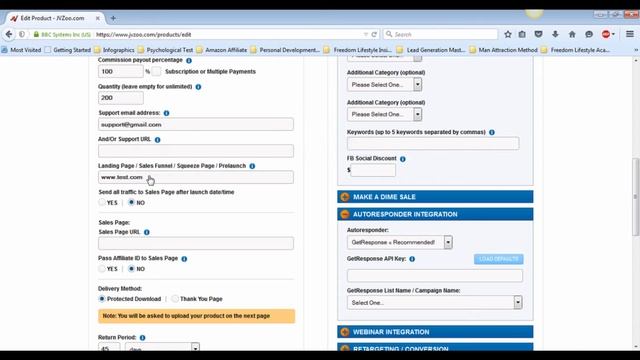Screen dimensions: 640x360
Task: Open address bar history dropdown arrow
Action: coord(366,34)
